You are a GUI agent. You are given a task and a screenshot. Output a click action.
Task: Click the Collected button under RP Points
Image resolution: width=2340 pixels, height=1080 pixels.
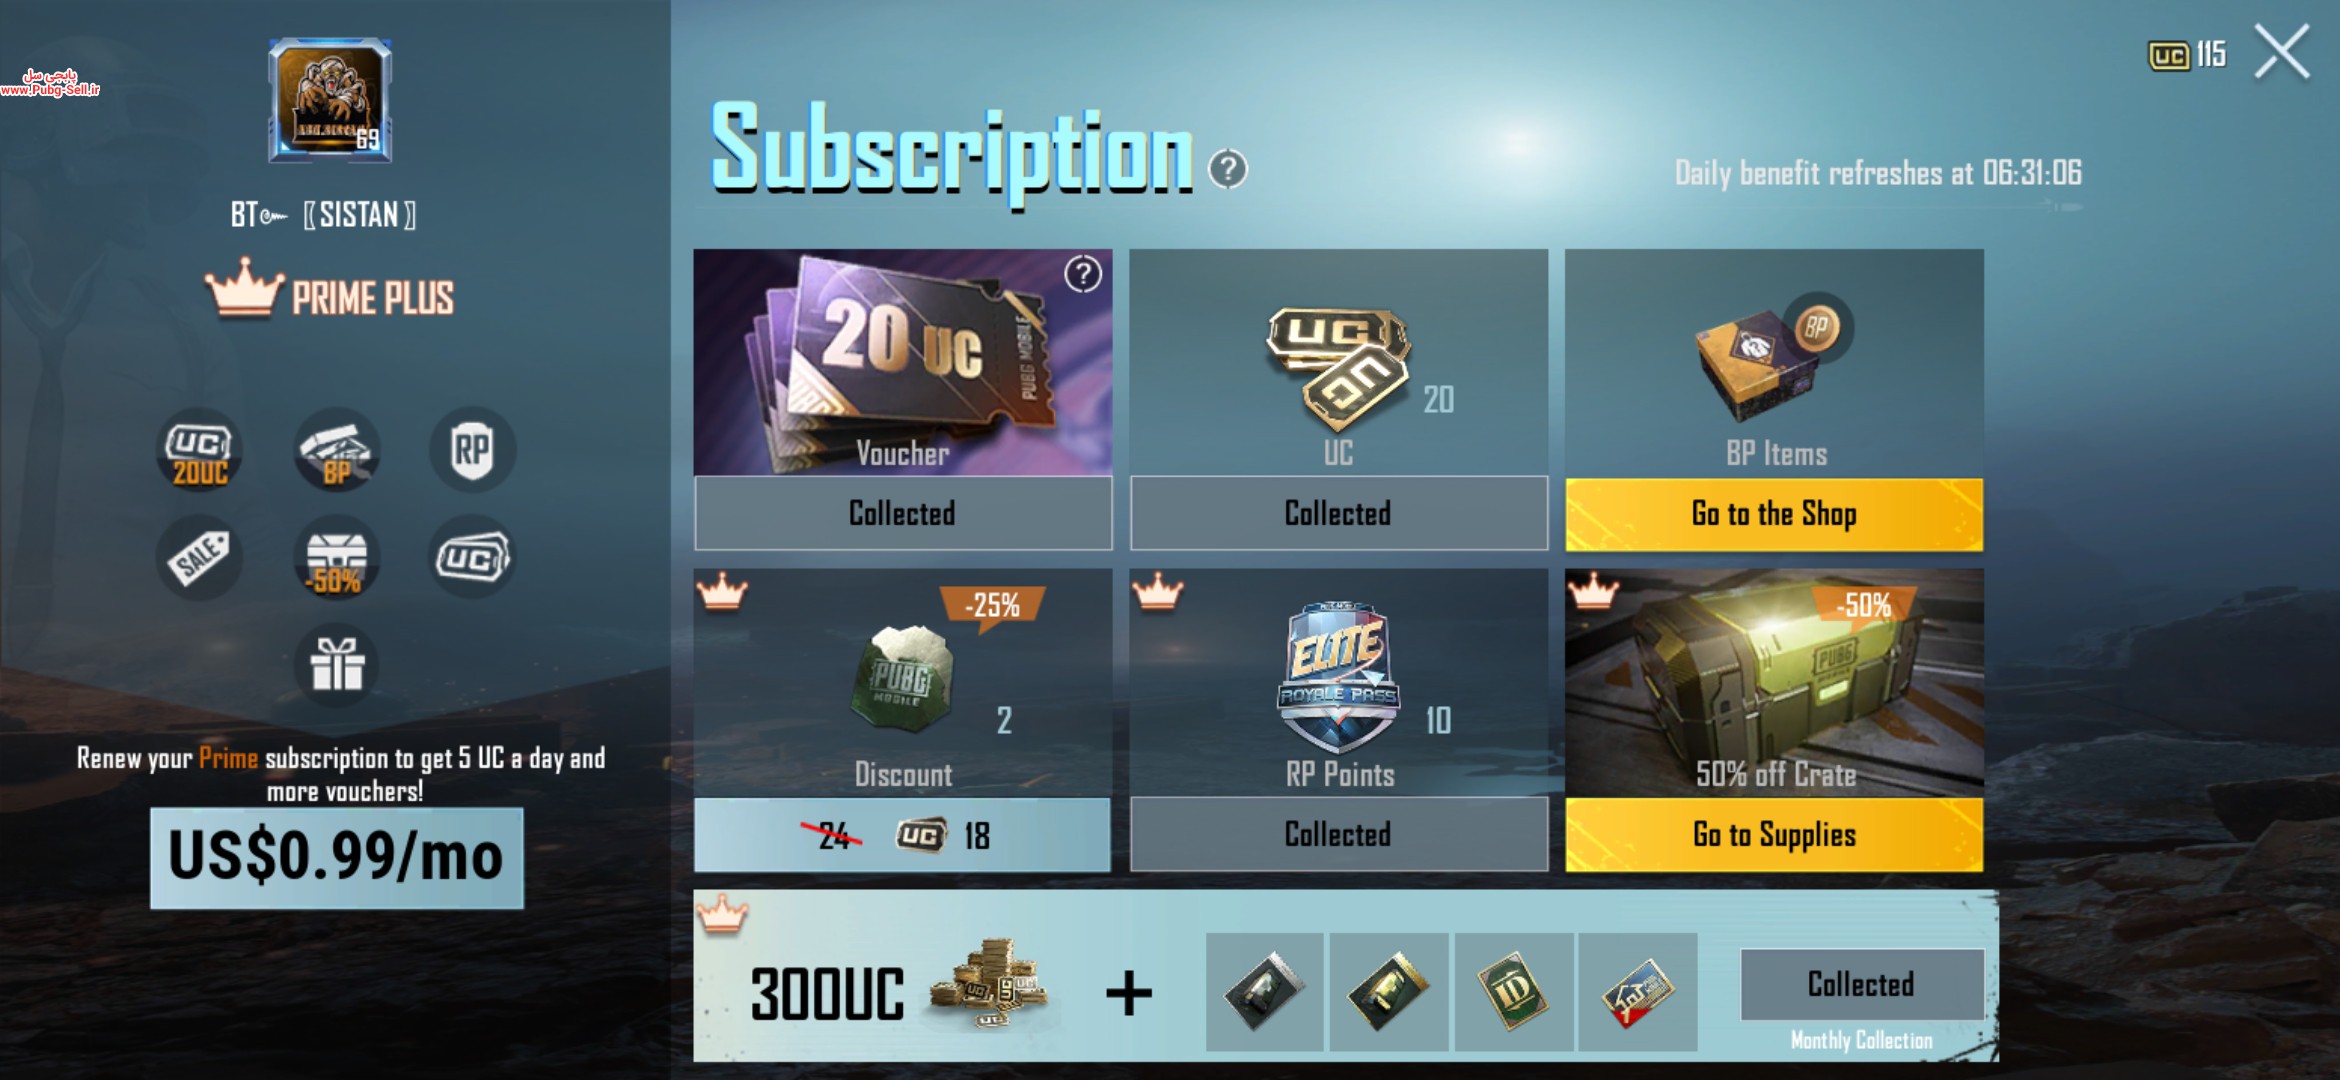tap(1338, 834)
